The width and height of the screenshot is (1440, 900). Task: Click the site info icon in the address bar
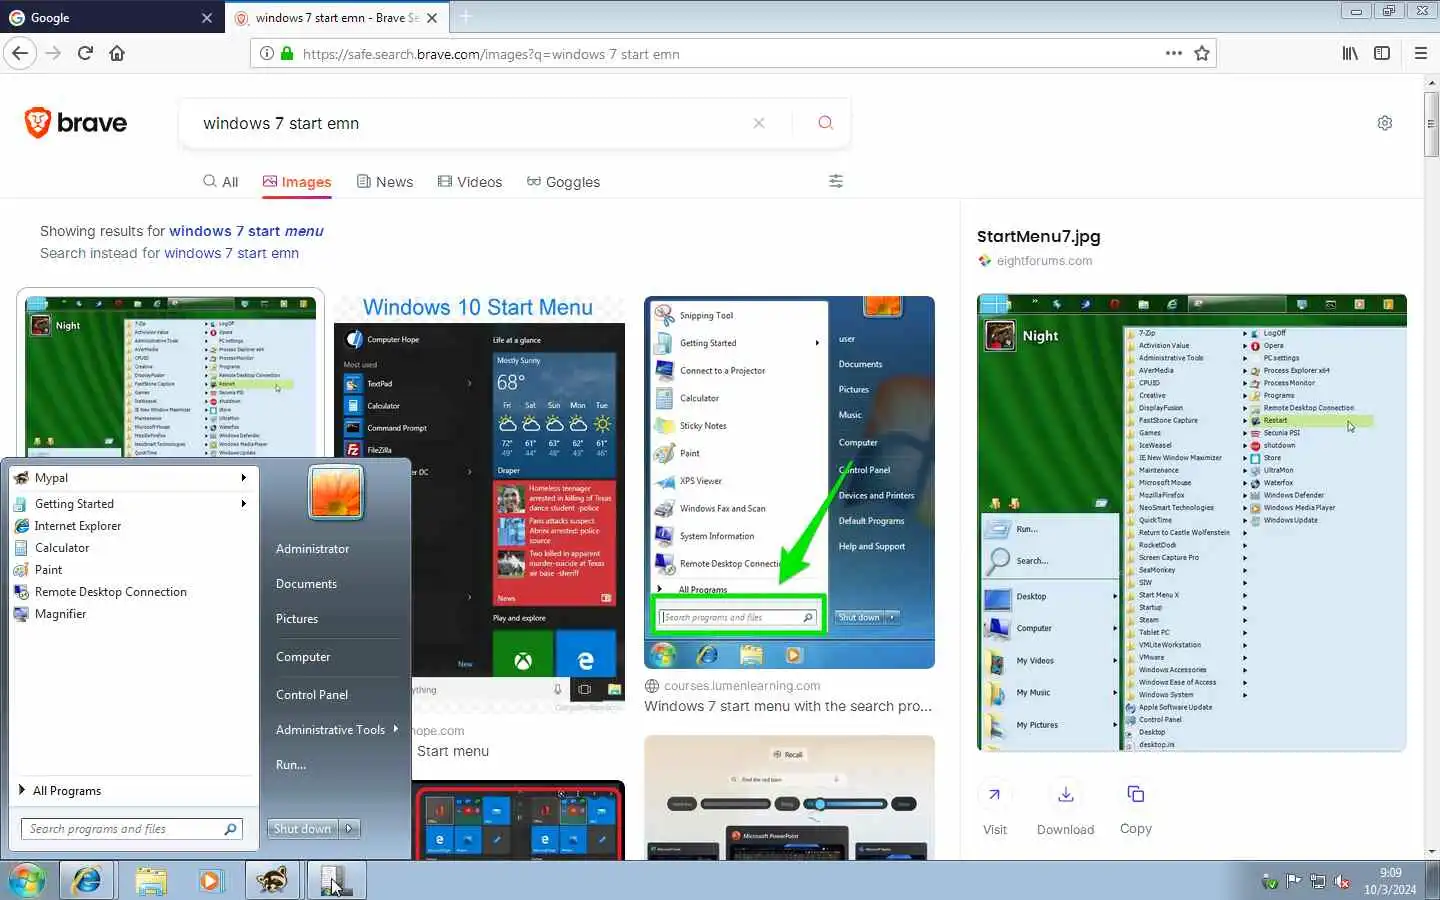pos(267,54)
